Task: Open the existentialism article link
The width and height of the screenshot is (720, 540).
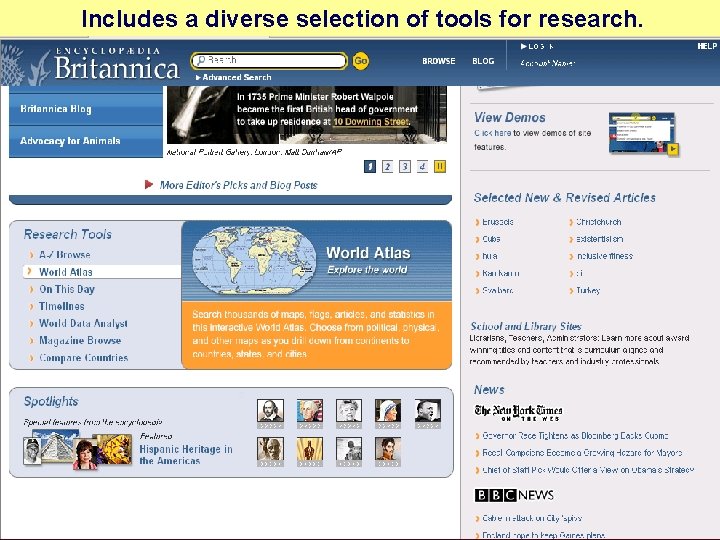Action: tap(600, 239)
